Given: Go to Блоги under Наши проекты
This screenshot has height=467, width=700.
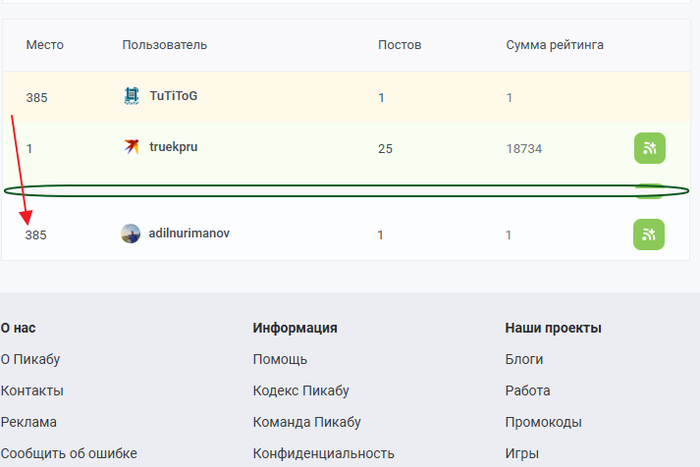Looking at the screenshot, I should point(524,359).
